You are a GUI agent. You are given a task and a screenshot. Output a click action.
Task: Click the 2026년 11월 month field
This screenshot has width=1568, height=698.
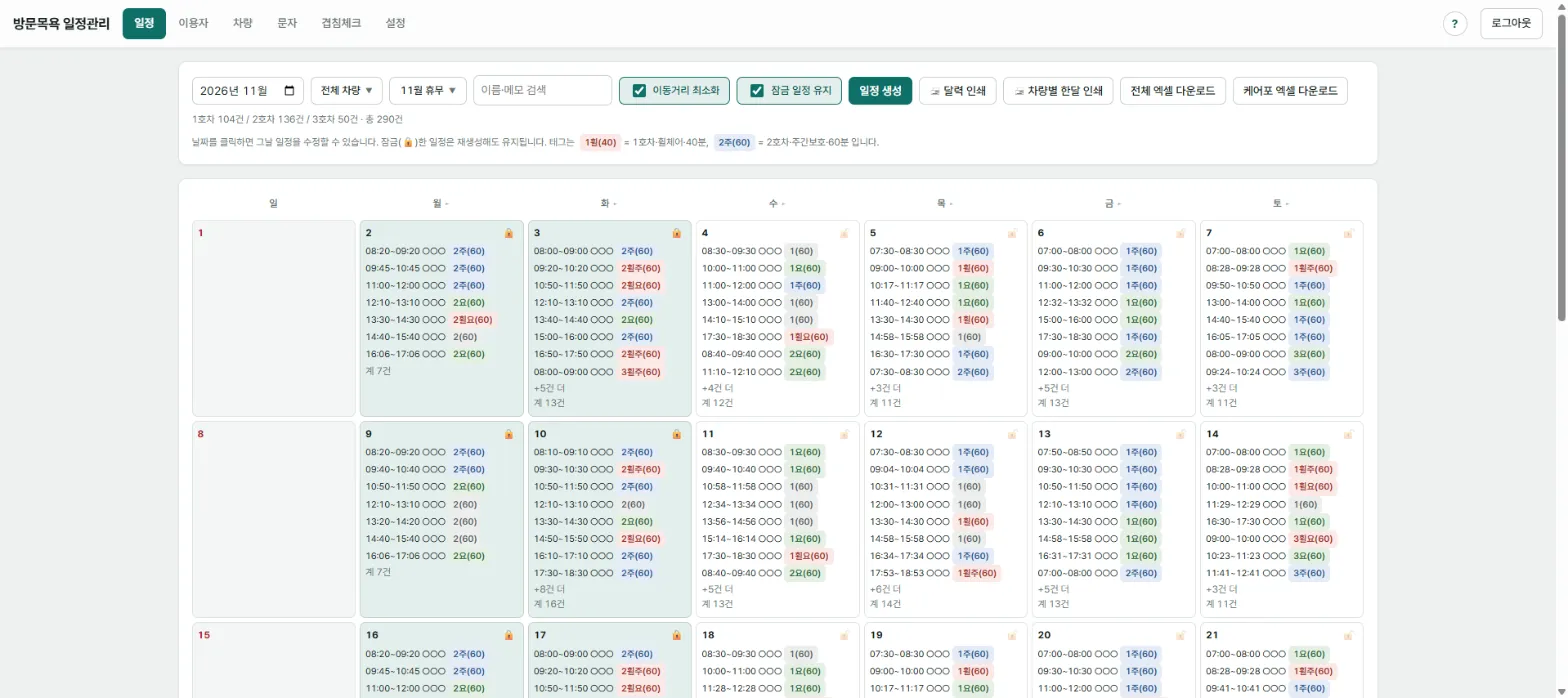coord(248,91)
